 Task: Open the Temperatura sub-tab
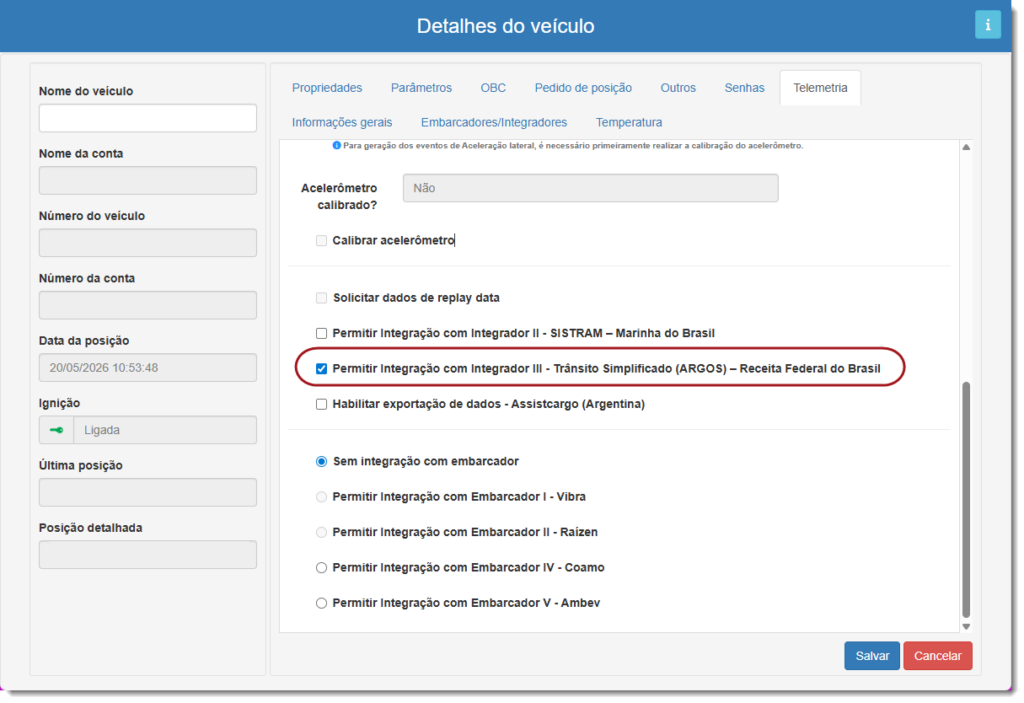click(x=628, y=122)
